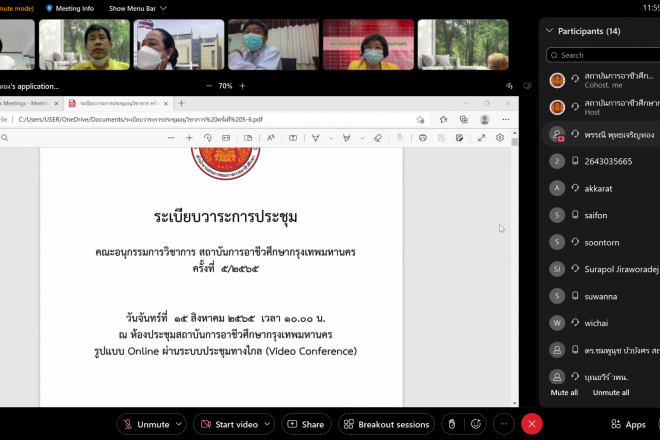Click the full screen expand icon

[x=482, y=138]
